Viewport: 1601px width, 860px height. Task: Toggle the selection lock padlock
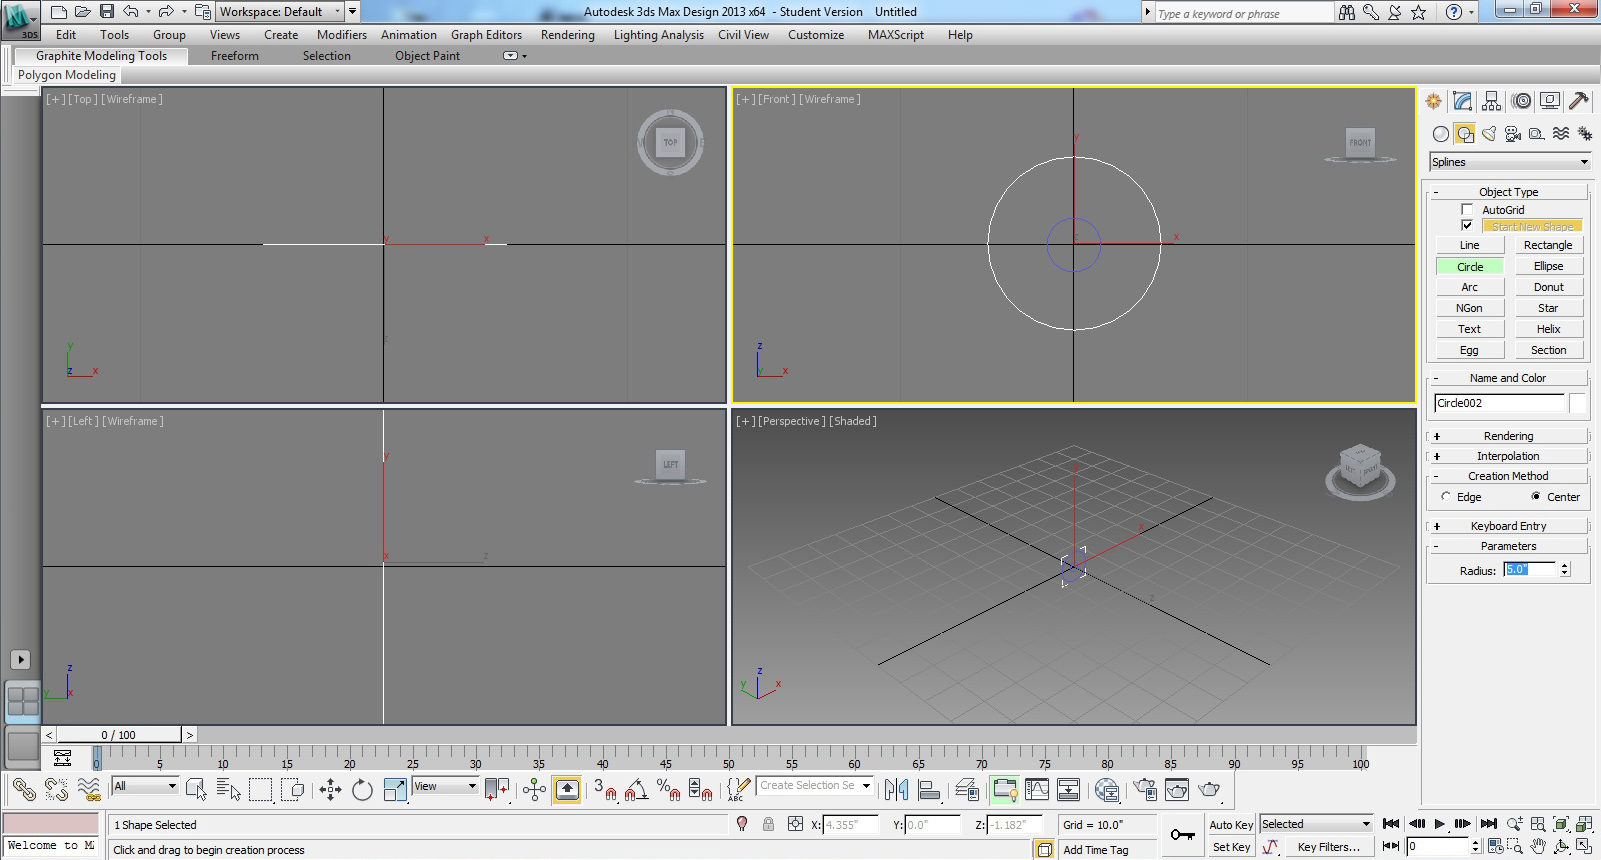pyautogui.click(x=768, y=824)
